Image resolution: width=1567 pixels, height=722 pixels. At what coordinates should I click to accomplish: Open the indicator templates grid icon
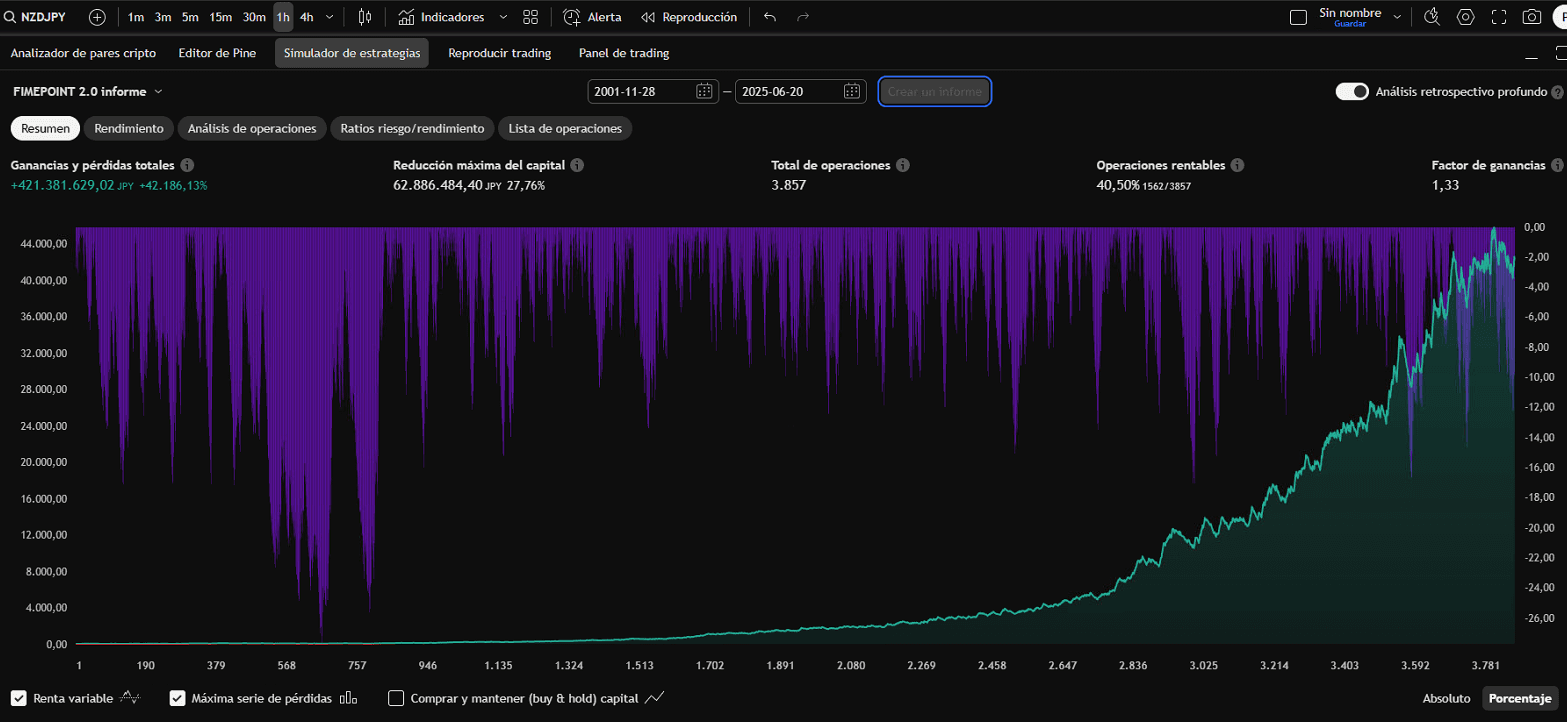pos(530,17)
